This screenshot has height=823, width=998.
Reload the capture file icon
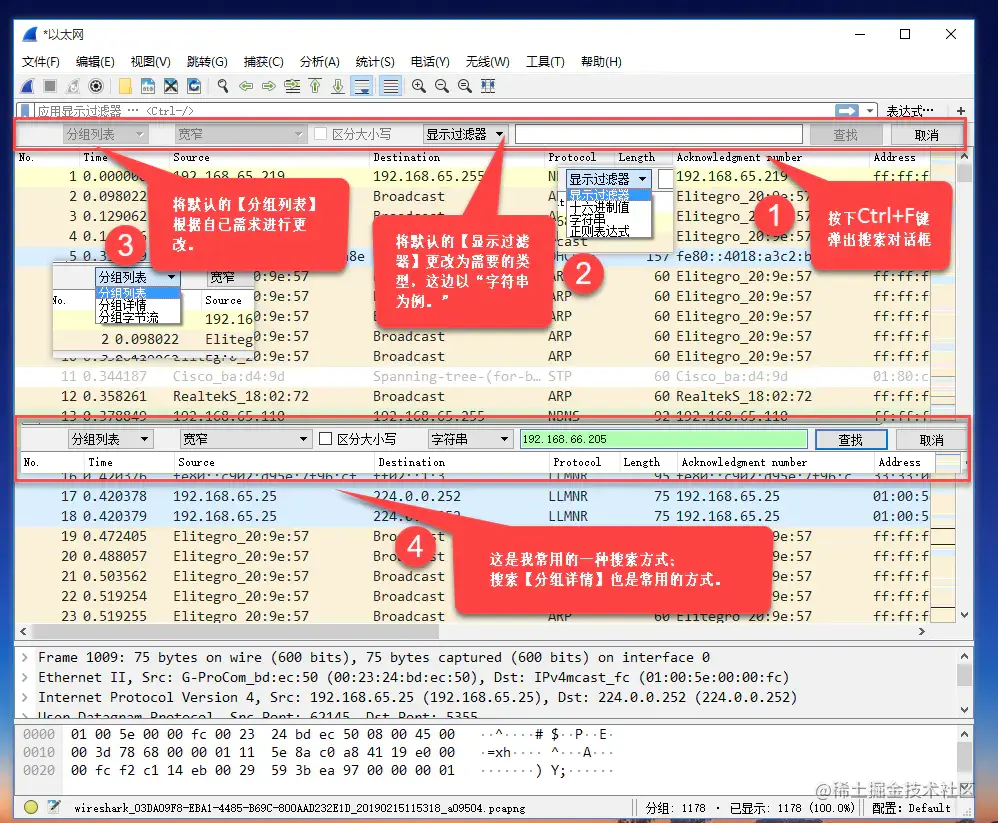tap(194, 86)
